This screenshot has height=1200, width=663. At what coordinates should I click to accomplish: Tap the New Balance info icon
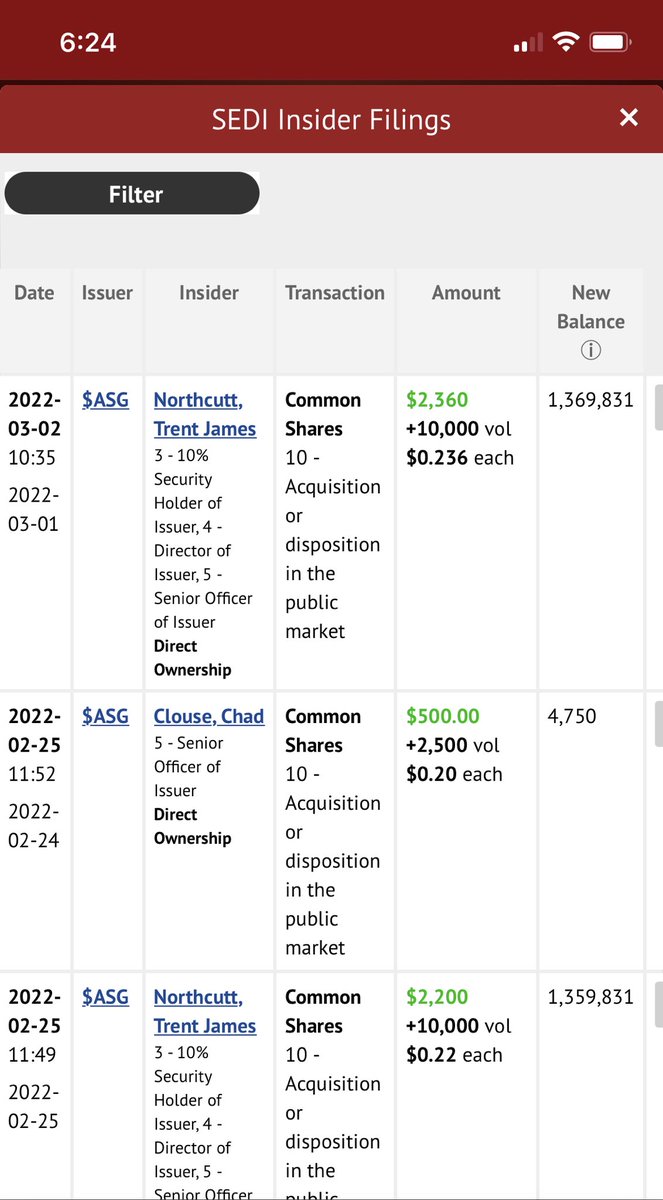pos(590,350)
